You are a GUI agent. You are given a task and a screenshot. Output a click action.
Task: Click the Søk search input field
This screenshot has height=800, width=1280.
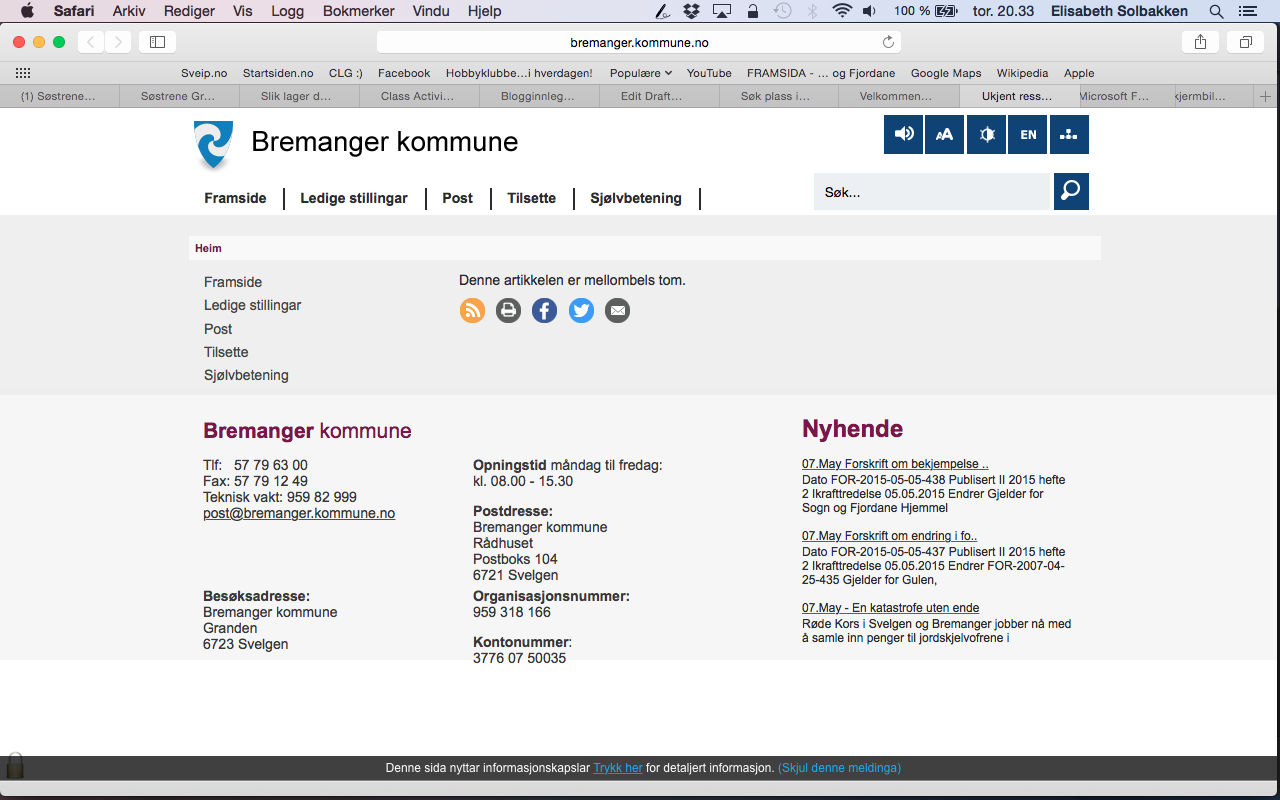933,191
